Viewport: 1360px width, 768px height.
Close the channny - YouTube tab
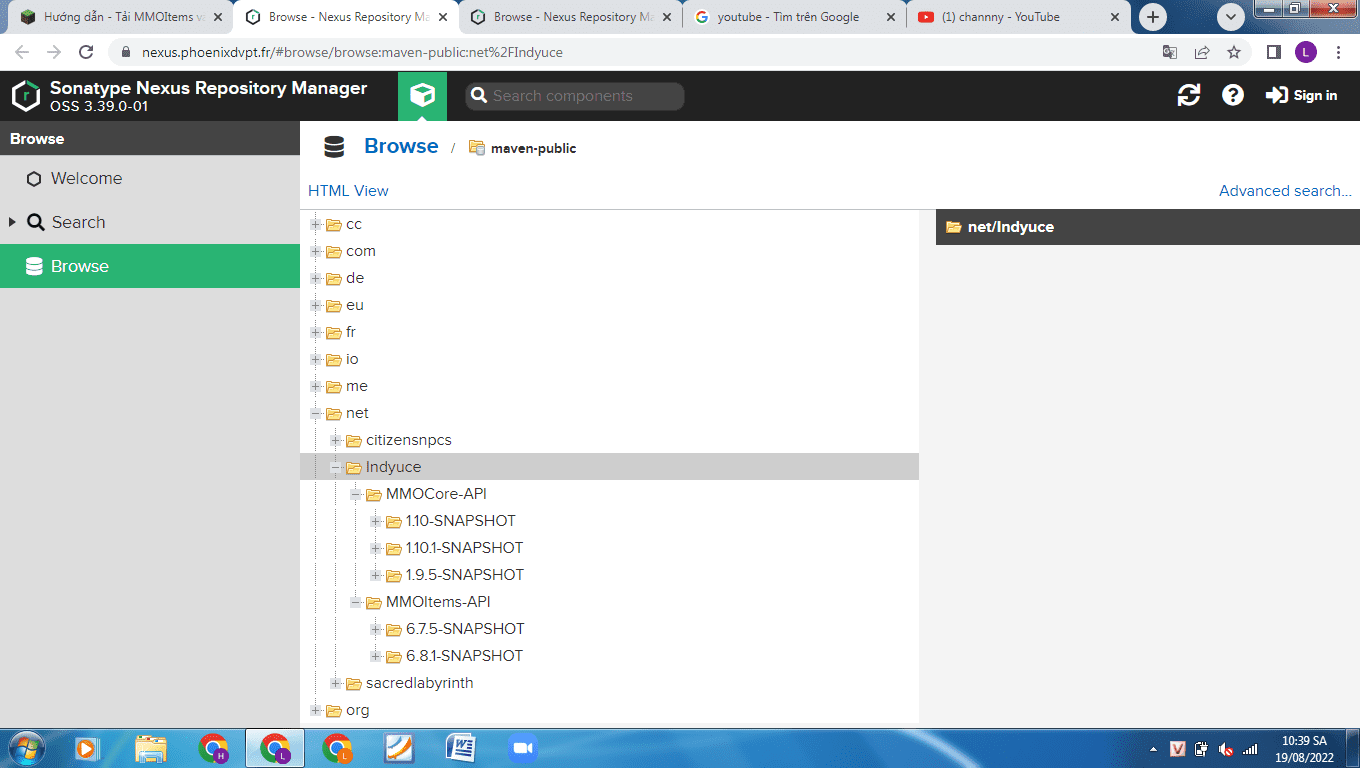coord(1117,17)
